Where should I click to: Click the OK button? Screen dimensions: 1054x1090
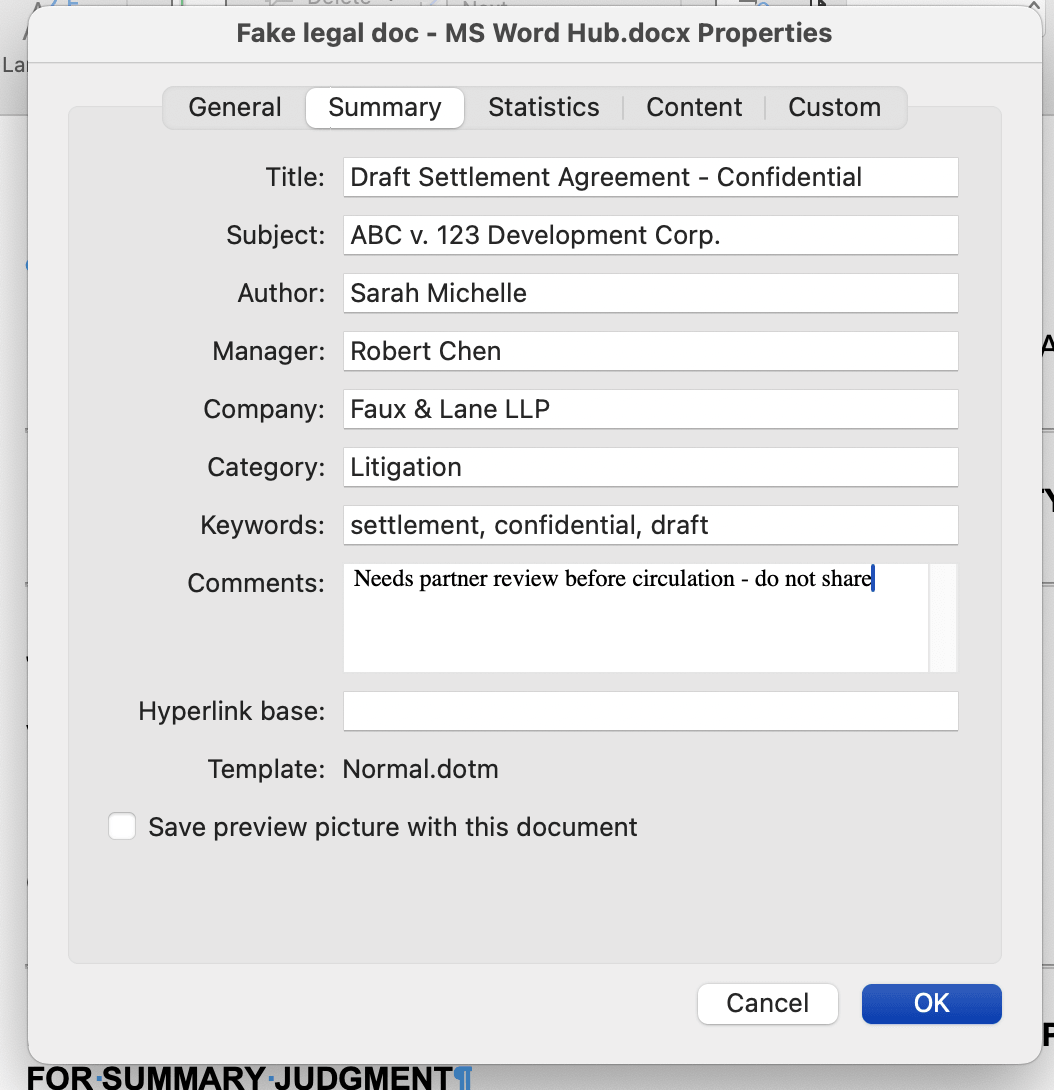[x=931, y=1003]
